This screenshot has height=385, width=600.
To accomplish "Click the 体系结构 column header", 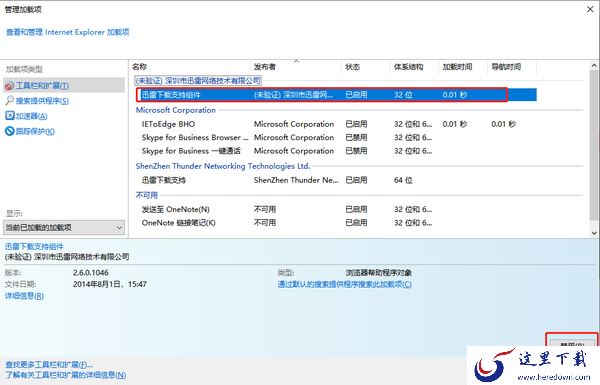I will click(408, 67).
